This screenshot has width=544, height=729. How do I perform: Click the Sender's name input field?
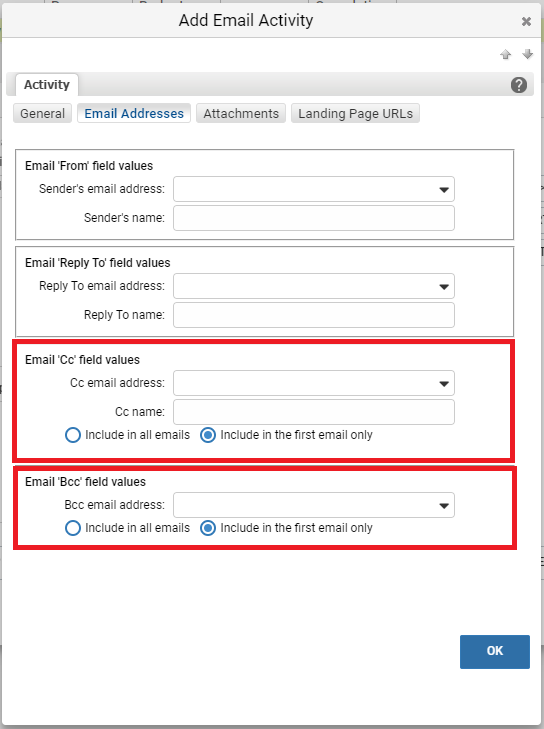coord(314,218)
